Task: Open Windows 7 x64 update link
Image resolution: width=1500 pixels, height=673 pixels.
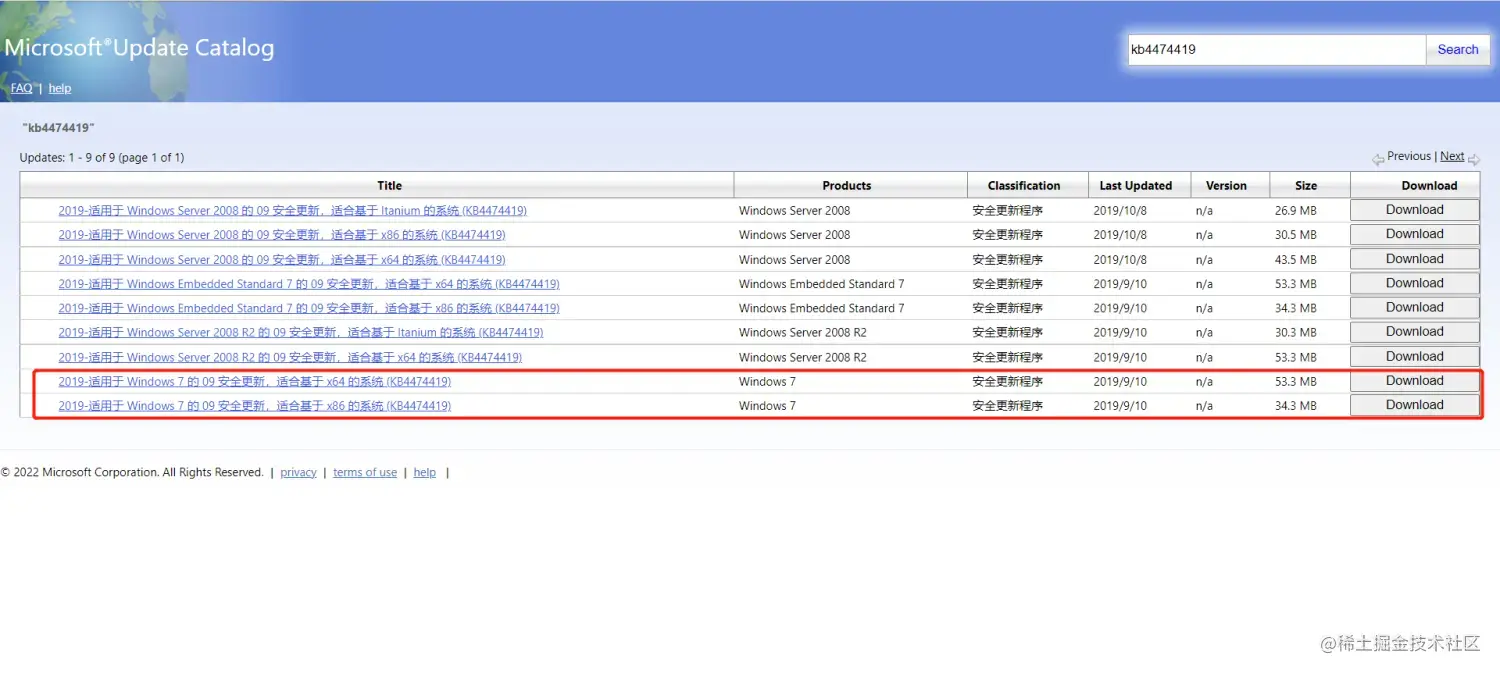Action: coord(254,381)
